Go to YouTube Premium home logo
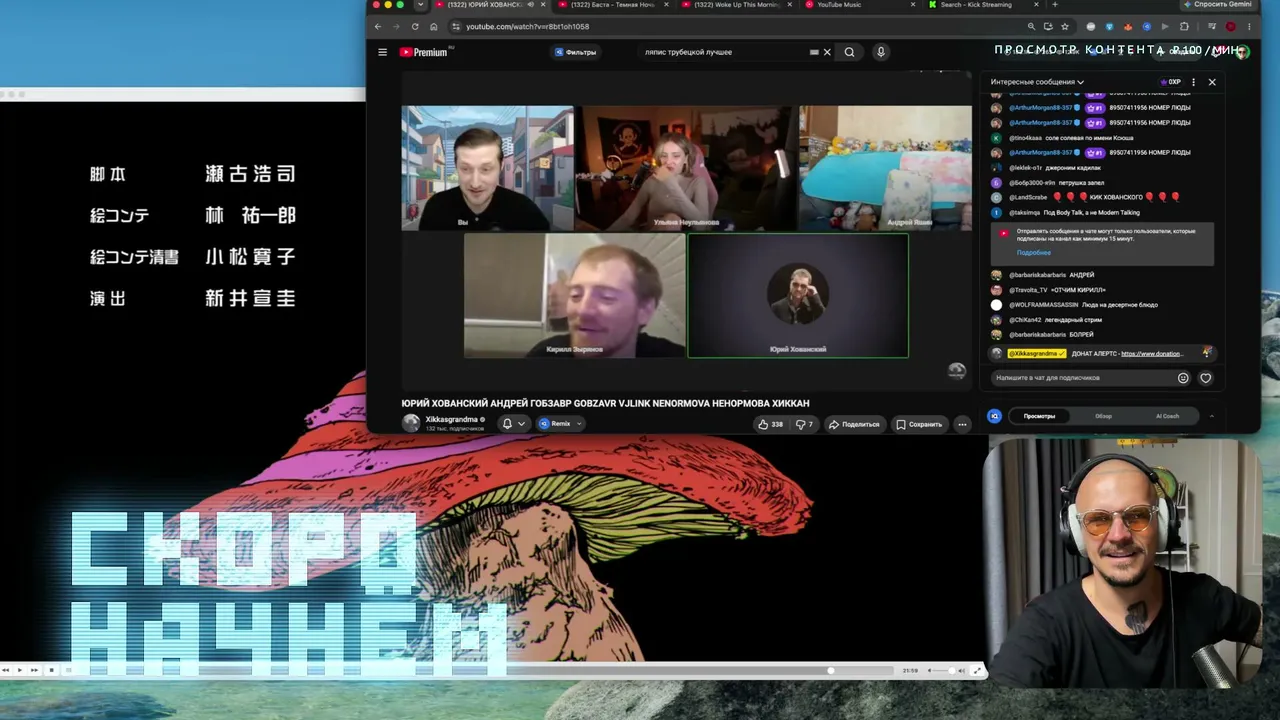1280x720 pixels. click(x=424, y=52)
